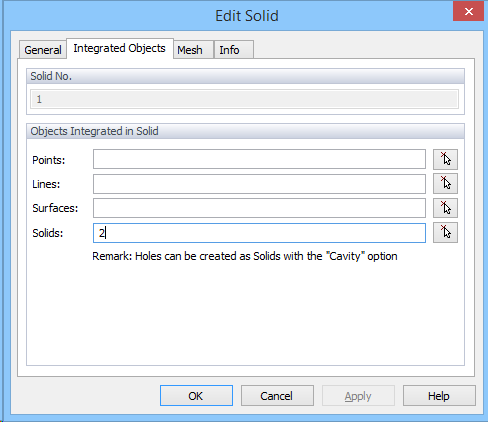Screen dimensions: 488x422
Task: Focus the Surfaces input field
Action: (x=259, y=208)
